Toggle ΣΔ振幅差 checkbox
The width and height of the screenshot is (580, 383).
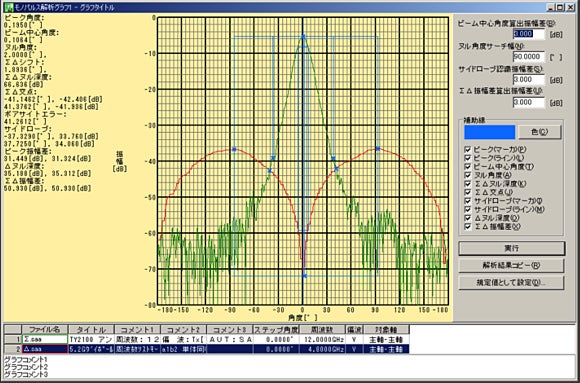pos(468,226)
